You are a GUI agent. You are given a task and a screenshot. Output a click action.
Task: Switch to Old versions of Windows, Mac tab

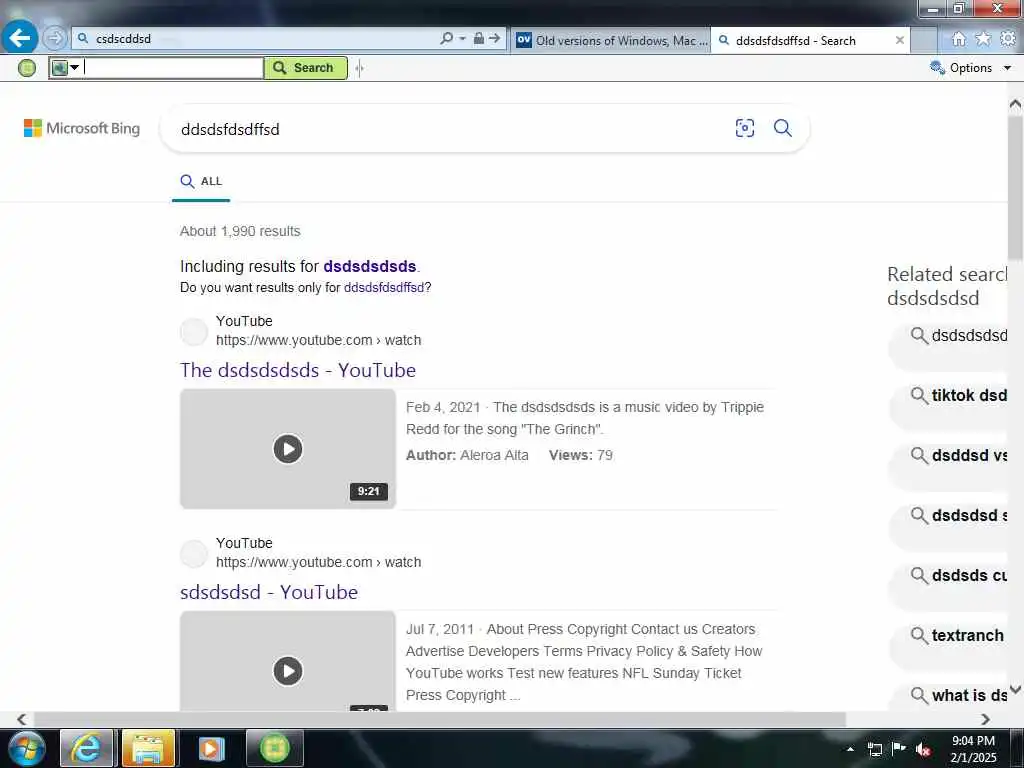[x=612, y=40]
